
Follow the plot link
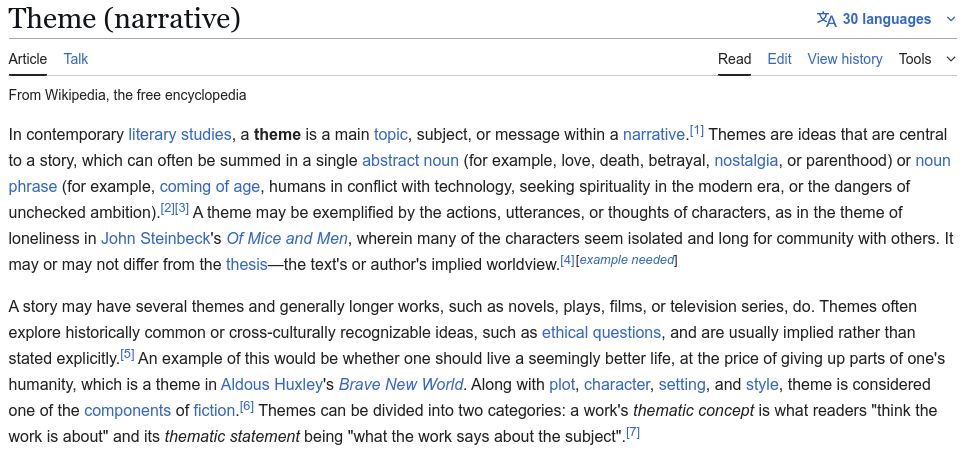[x=562, y=385]
